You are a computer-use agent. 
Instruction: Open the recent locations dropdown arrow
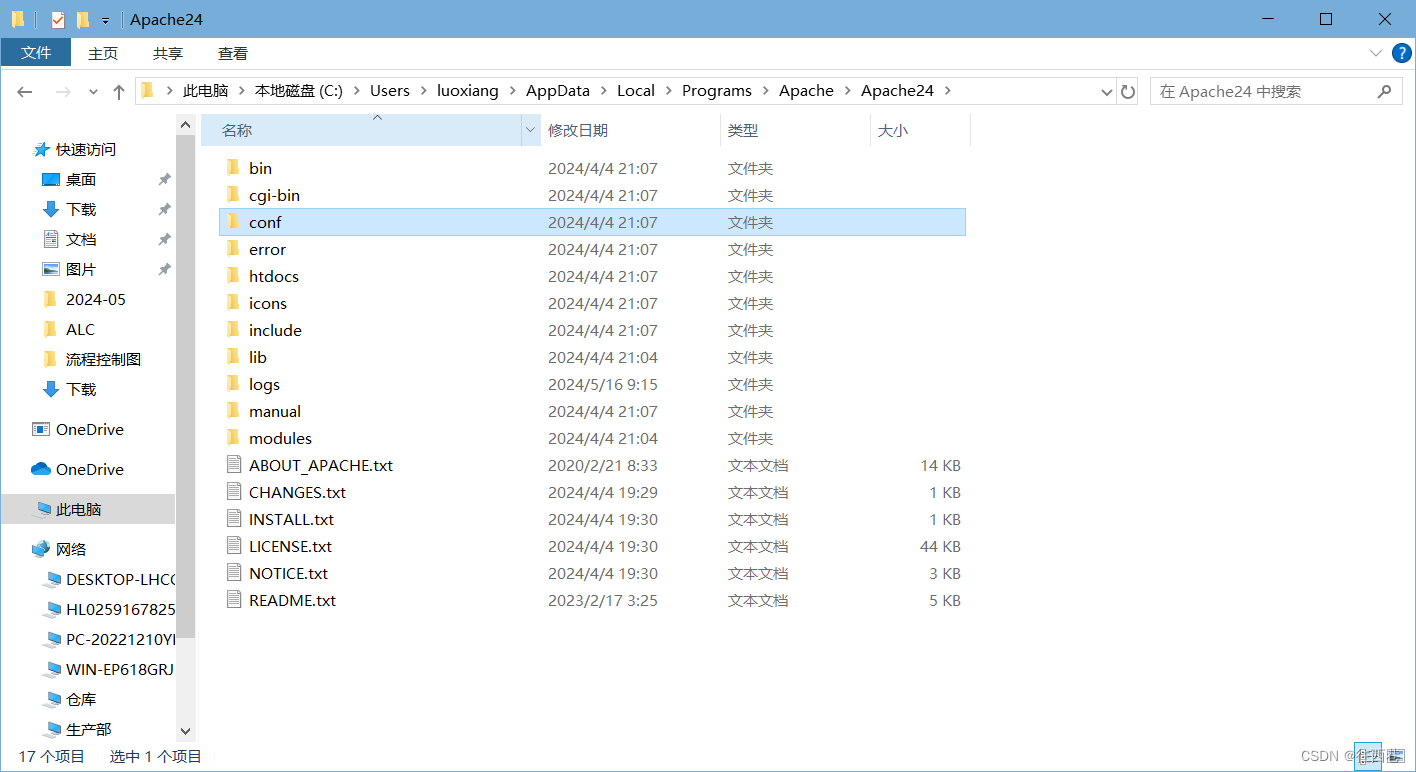click(93, 92)
